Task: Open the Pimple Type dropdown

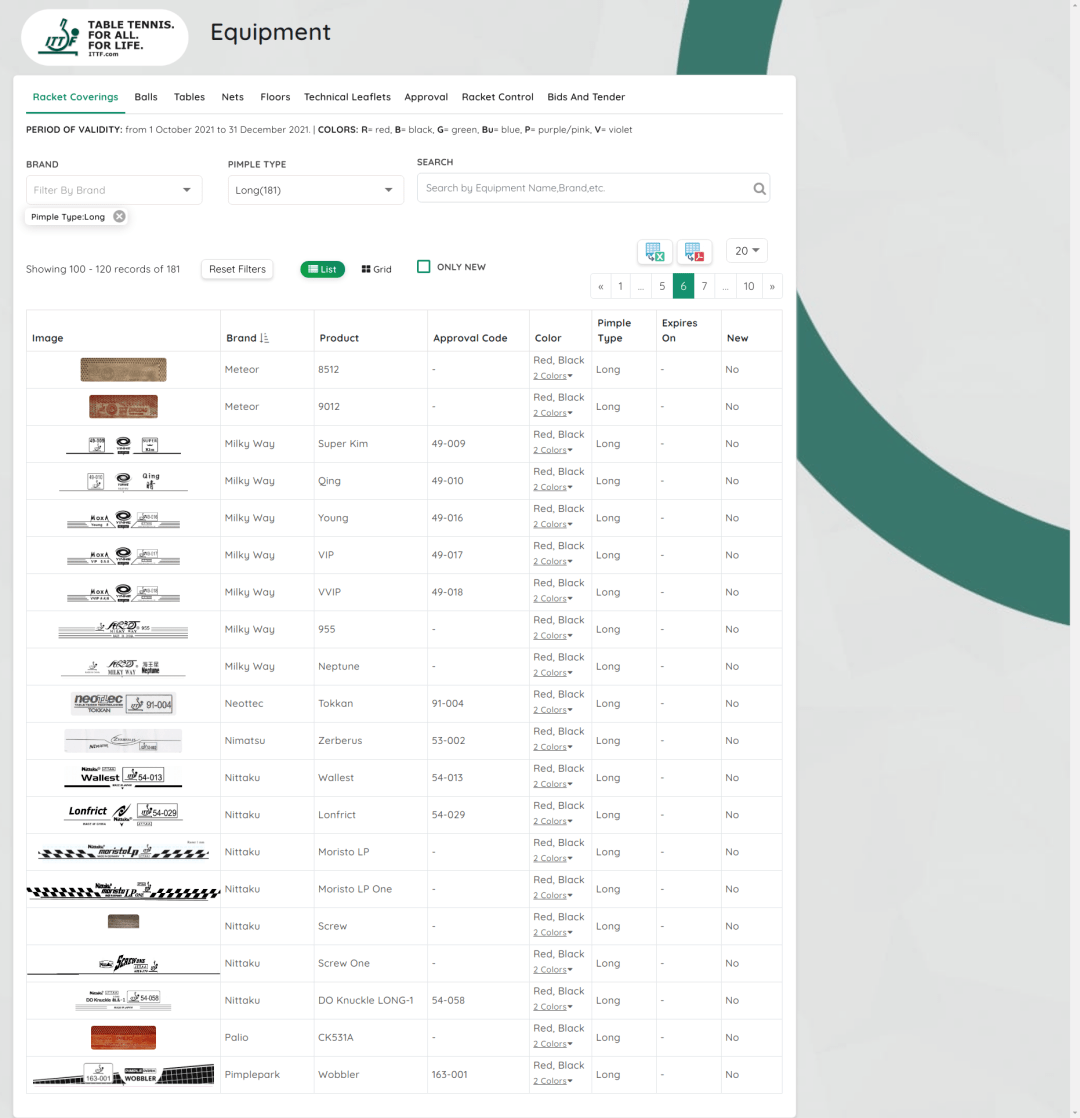Action: pos(315,190)
